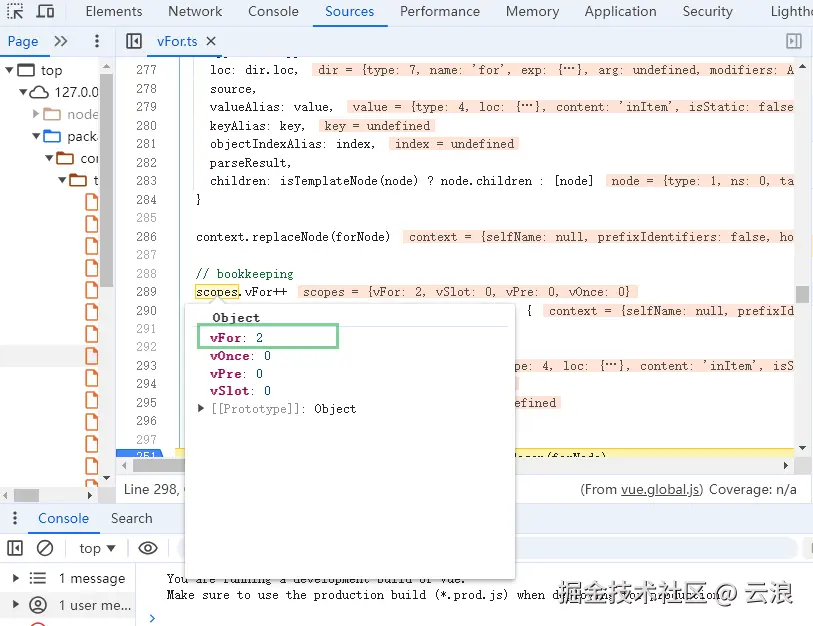The image size is (813, 626).
Task: Click the scopes variable on line 289
Action: coord(217,292)
